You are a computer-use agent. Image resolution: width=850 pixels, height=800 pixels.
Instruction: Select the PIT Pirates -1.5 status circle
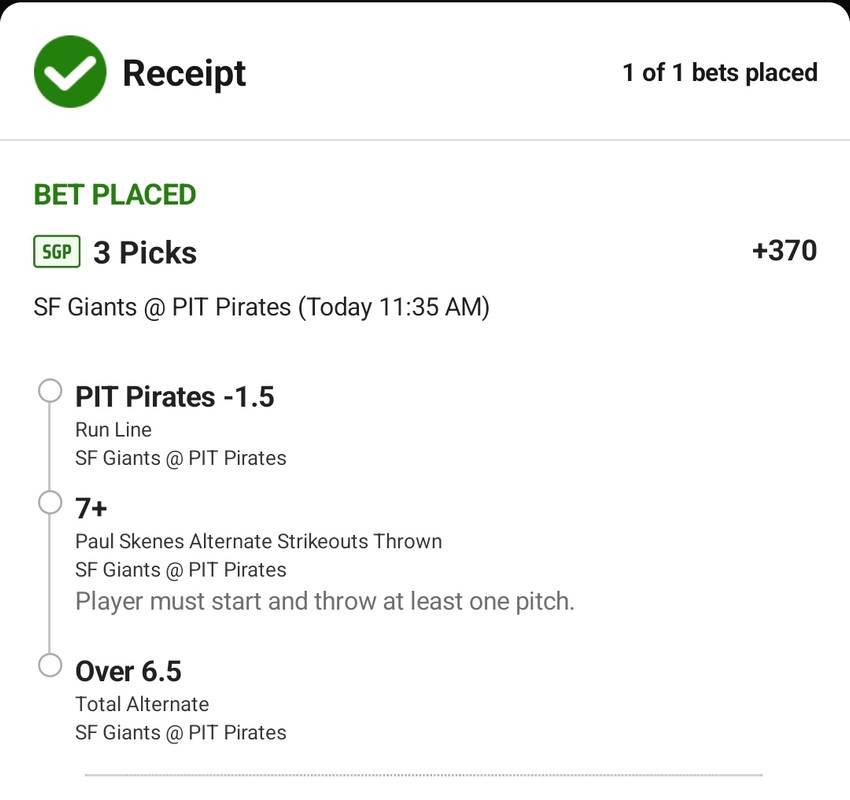[x=50, y=391]
